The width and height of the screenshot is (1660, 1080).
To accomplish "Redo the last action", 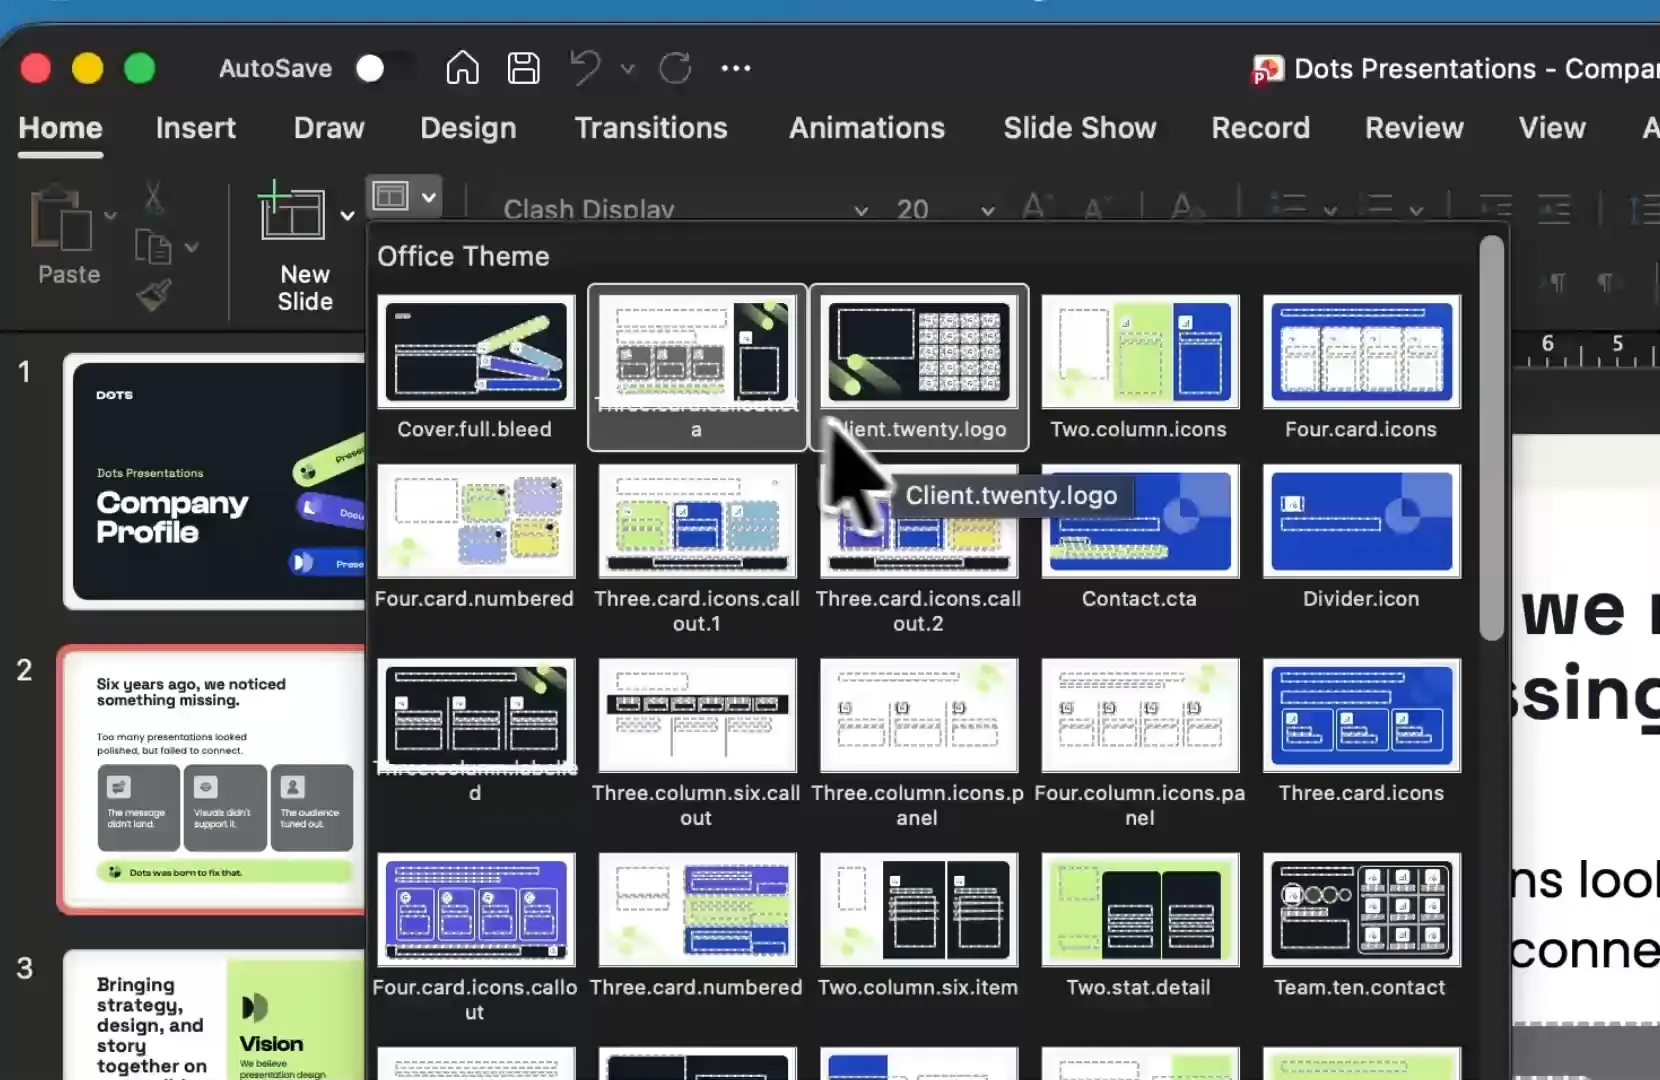I will (675, 68).
